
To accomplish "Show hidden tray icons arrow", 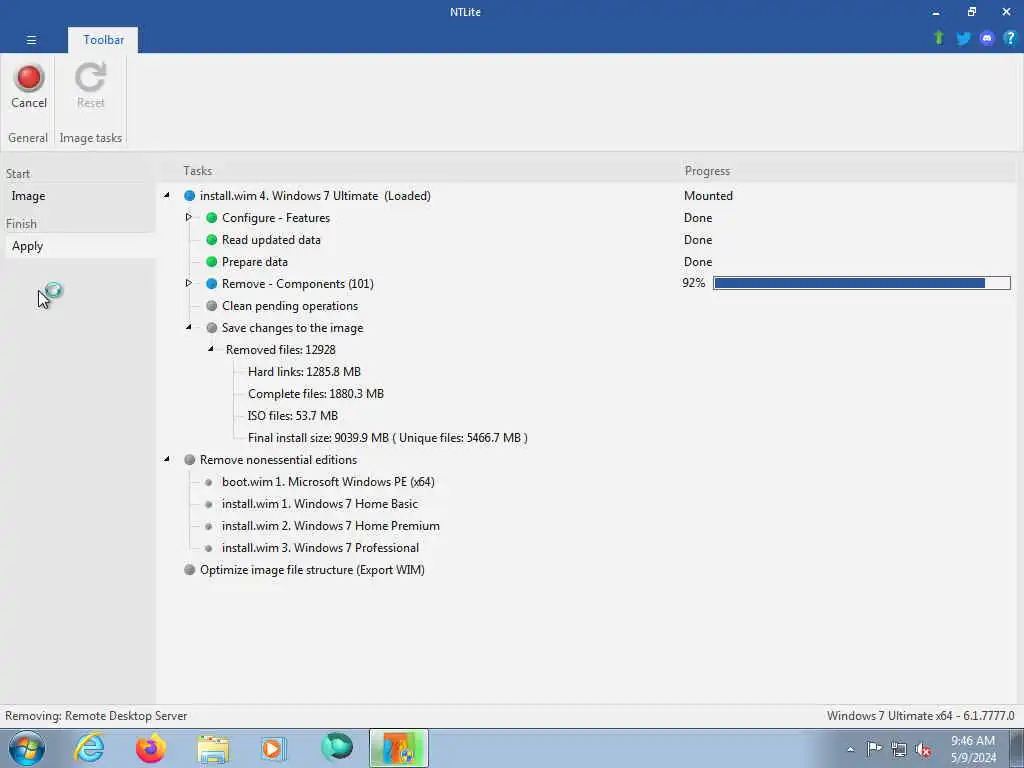I will 850,749.
